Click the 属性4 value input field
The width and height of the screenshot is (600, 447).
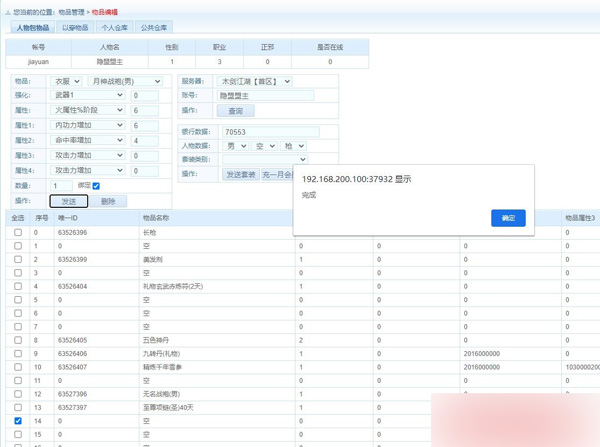[145, 171]
